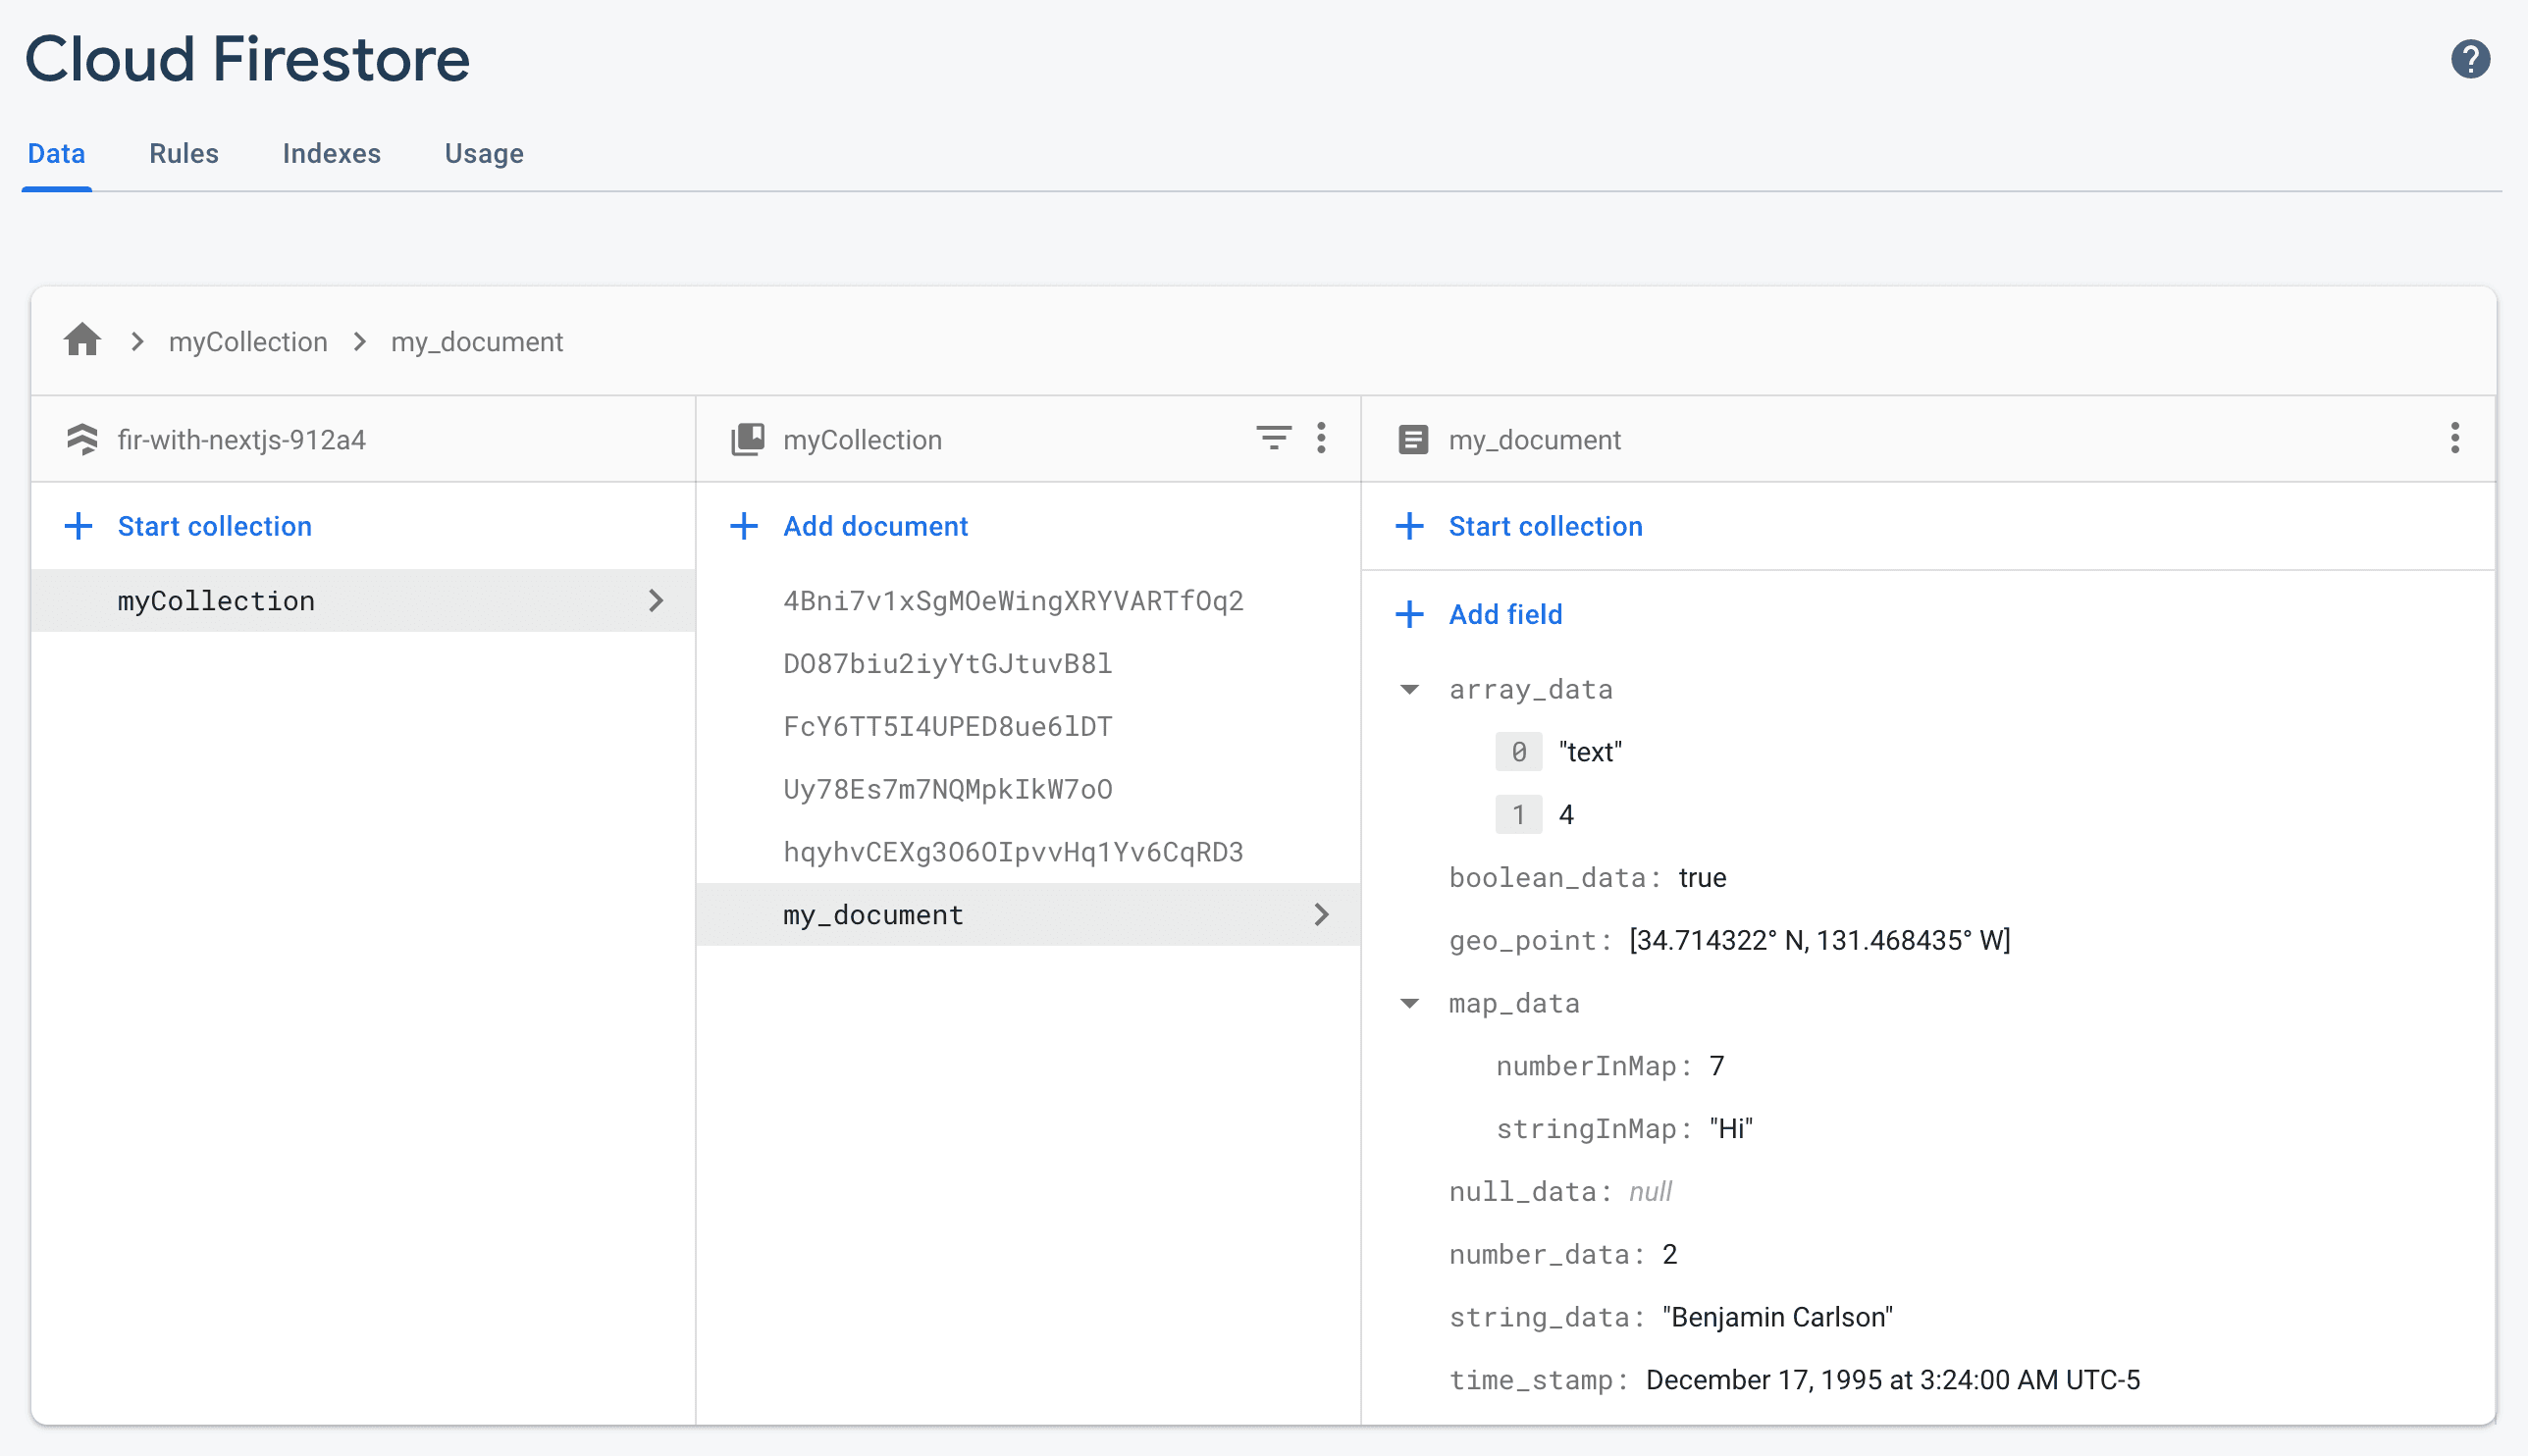2528x1456 pixels.
Task: Click Start collection under my_document
Action: (1545, 526)
